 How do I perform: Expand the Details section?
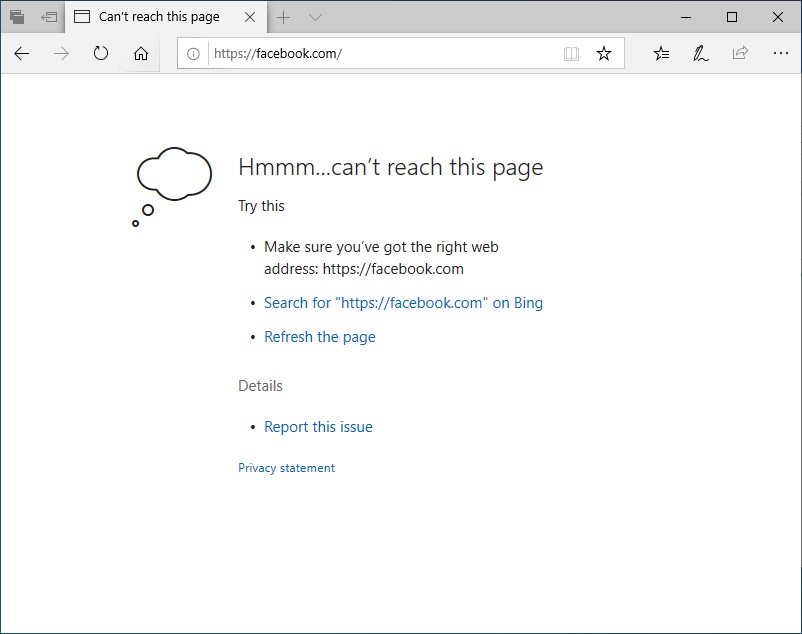pos(260,386)
